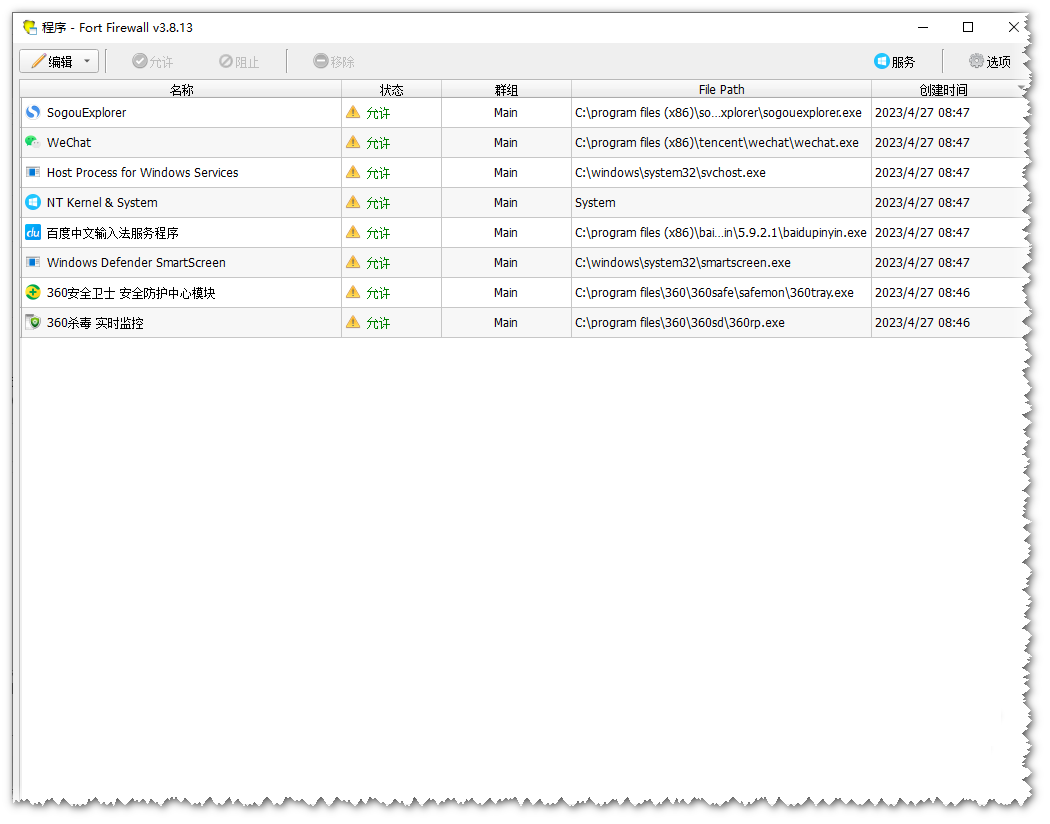Screen dimensions: 1050x824
Task: Select the 360杀毒 实时监控 text
Action: pos(95,323)
